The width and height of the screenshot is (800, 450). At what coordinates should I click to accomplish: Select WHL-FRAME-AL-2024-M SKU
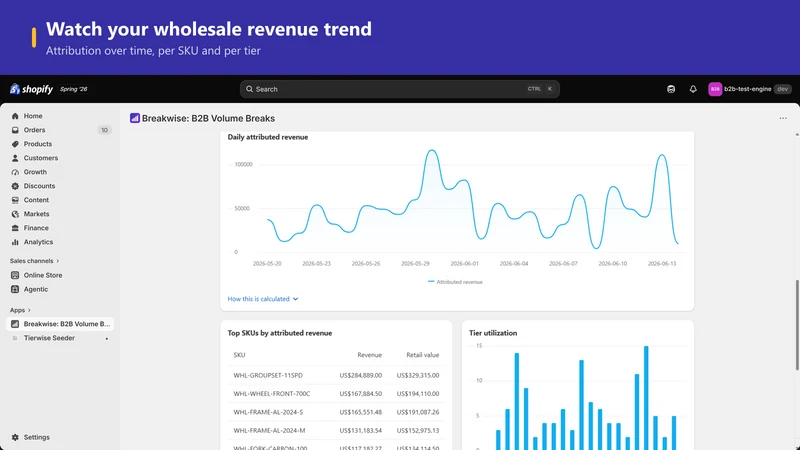coord(269,430)
